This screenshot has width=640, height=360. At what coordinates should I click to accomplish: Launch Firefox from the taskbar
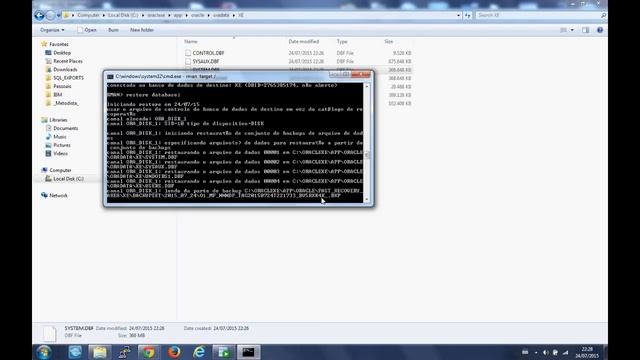tap(174, 352)
